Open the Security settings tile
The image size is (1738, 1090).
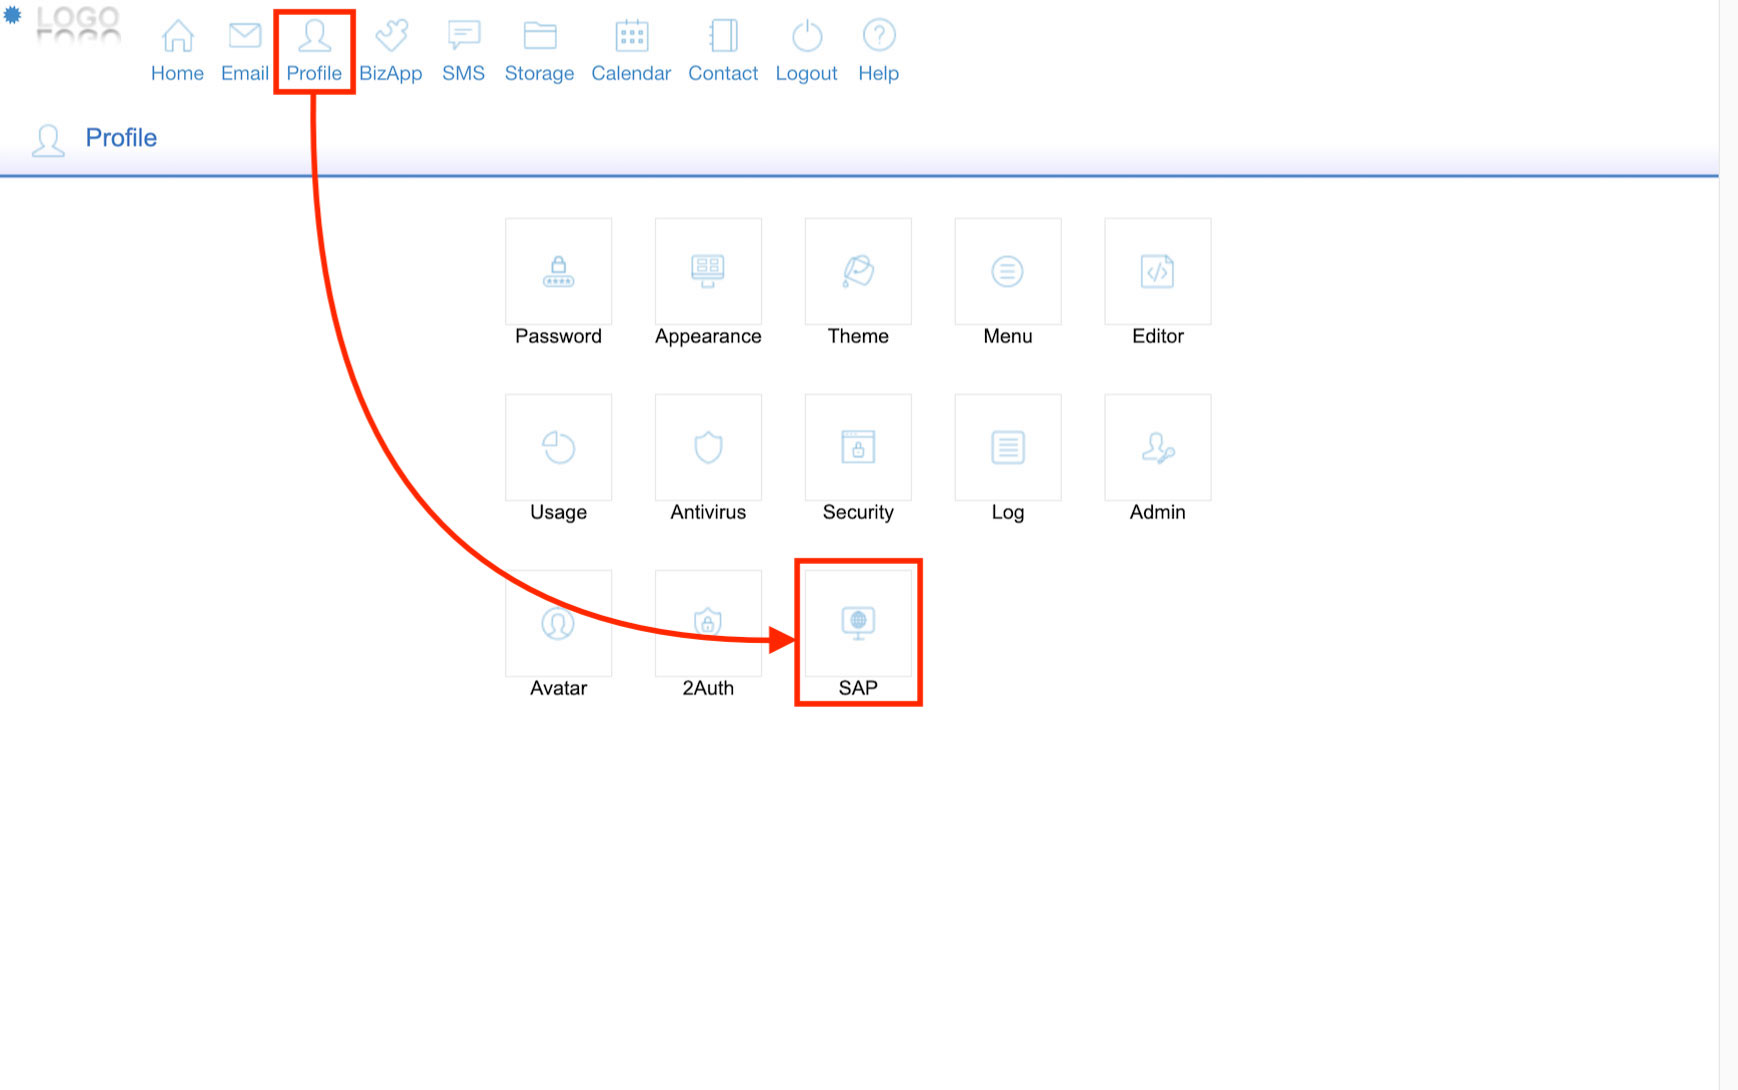pos(858,448)
